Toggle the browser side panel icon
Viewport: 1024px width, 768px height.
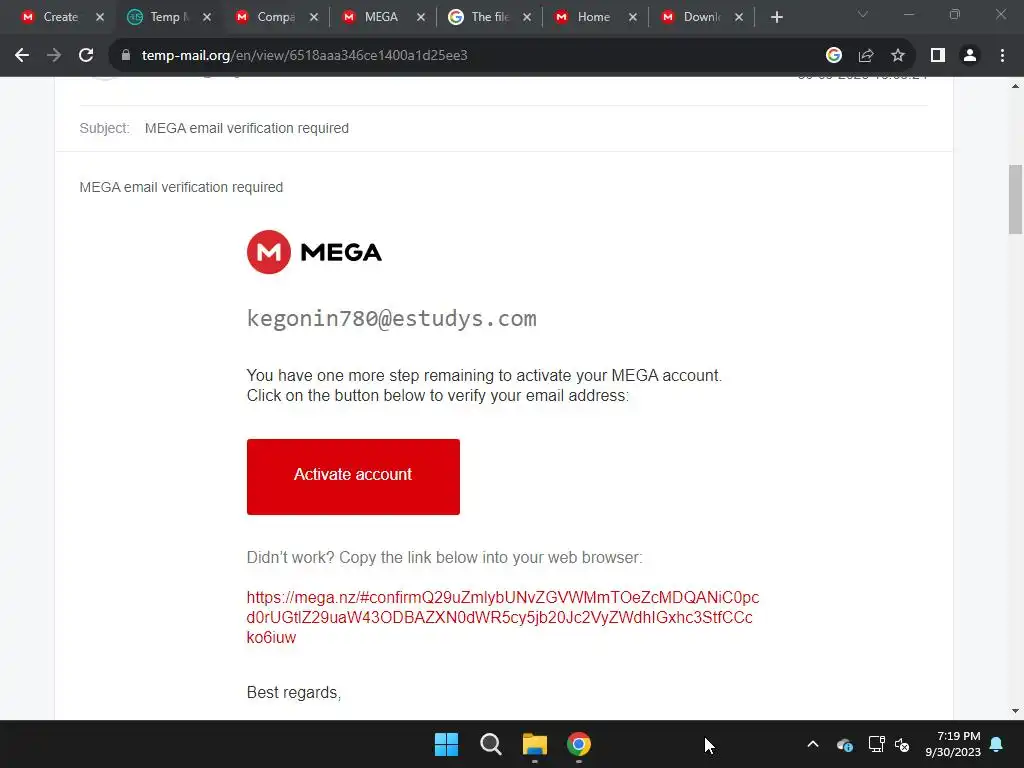tap(938, 56)
